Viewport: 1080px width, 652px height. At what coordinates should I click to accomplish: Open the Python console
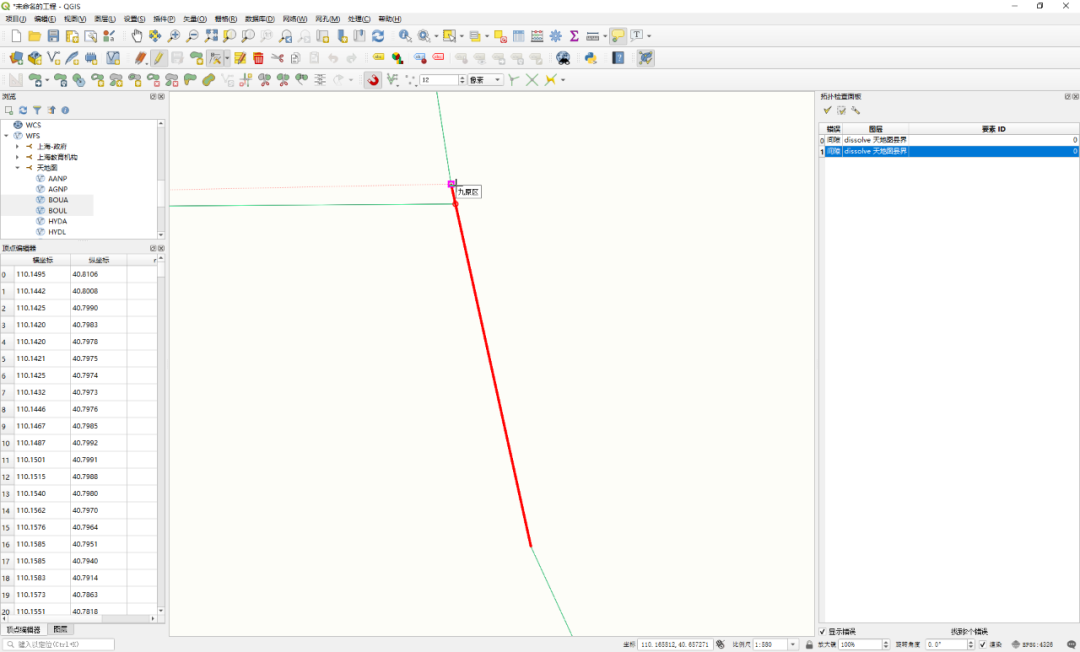click(590, 58)
